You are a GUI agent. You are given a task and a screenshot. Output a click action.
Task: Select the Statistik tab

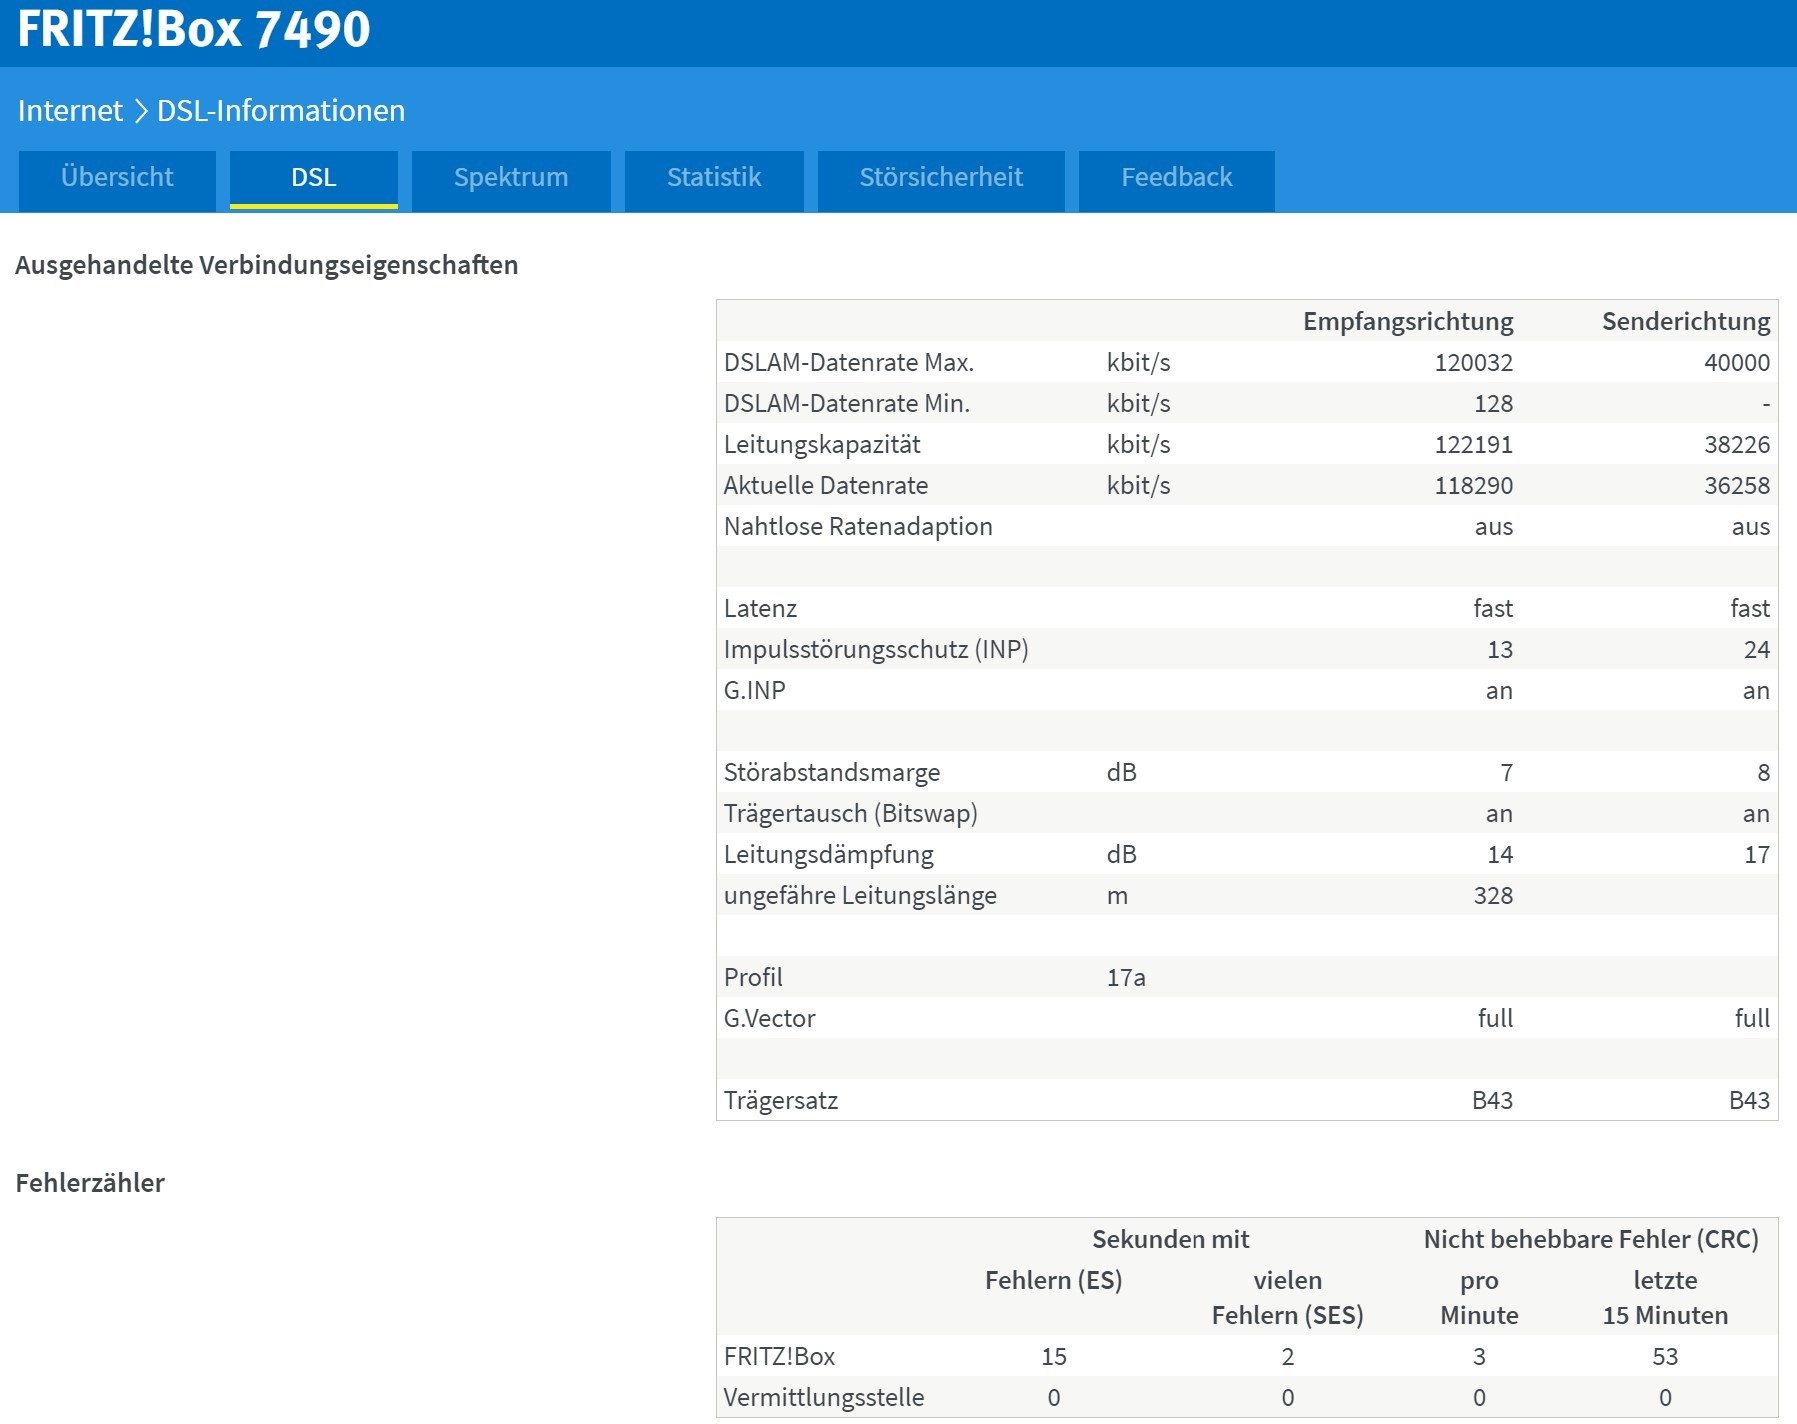[x=713, y=178]
